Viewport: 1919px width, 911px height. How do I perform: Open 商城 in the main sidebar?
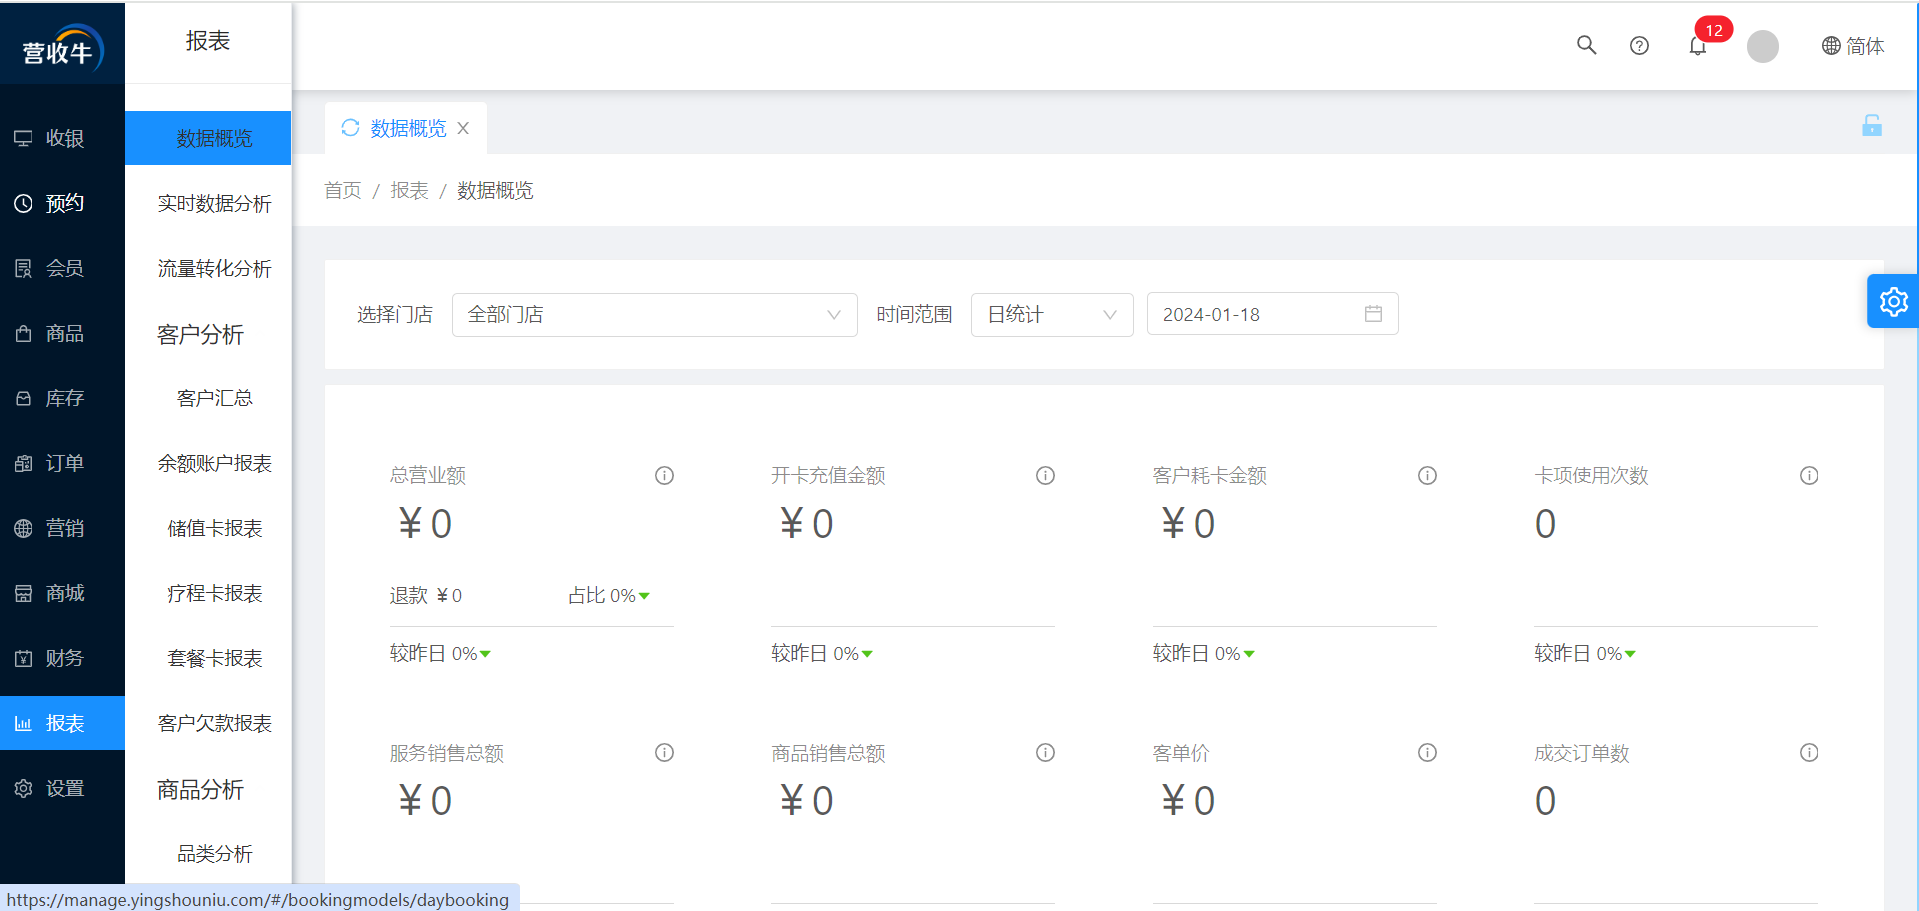(62, 593)
